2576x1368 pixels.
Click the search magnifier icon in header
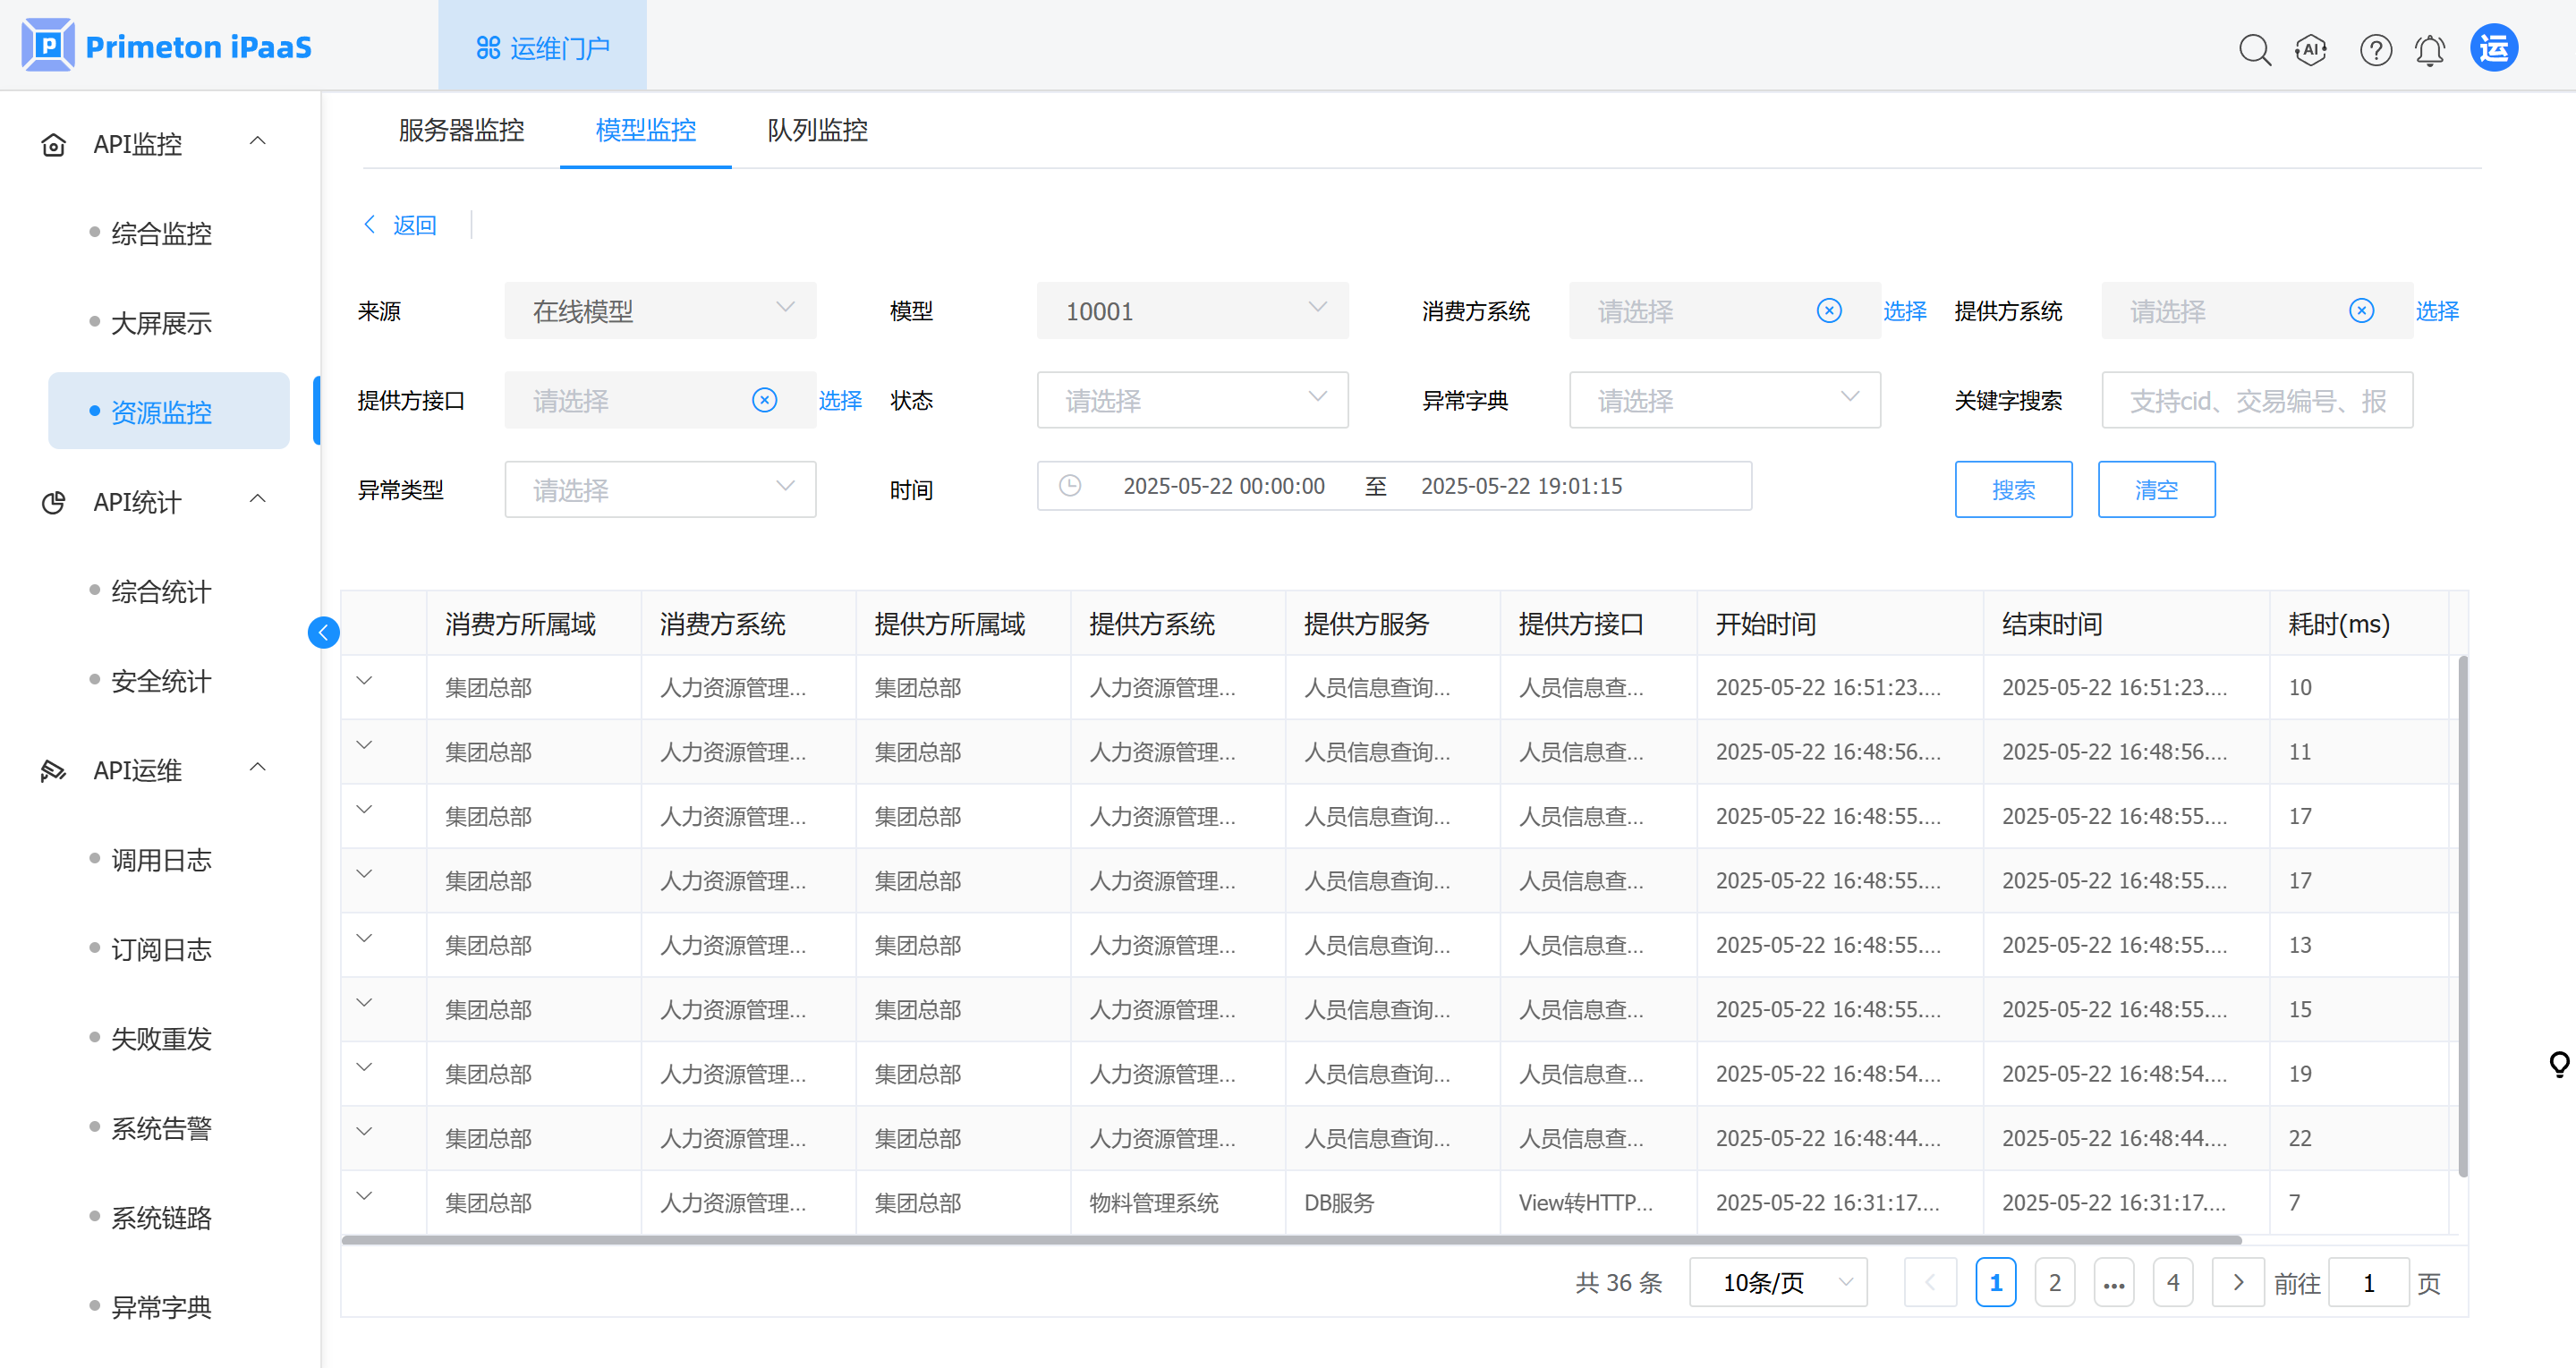click(2254, 49)
